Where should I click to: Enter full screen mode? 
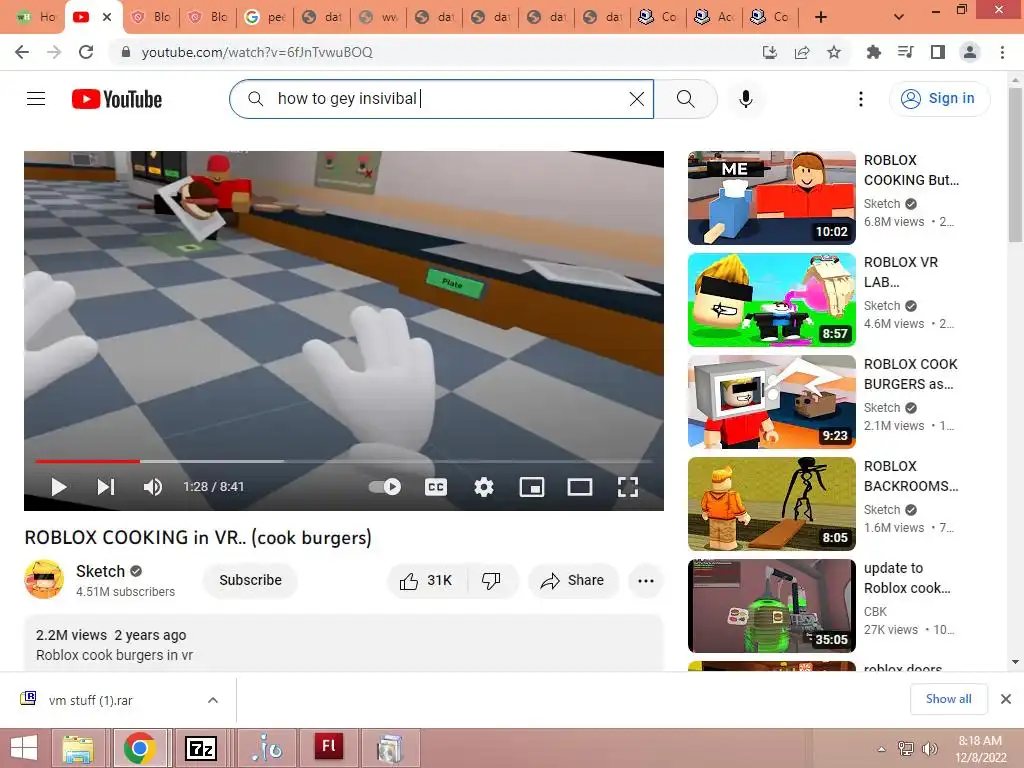628,487
